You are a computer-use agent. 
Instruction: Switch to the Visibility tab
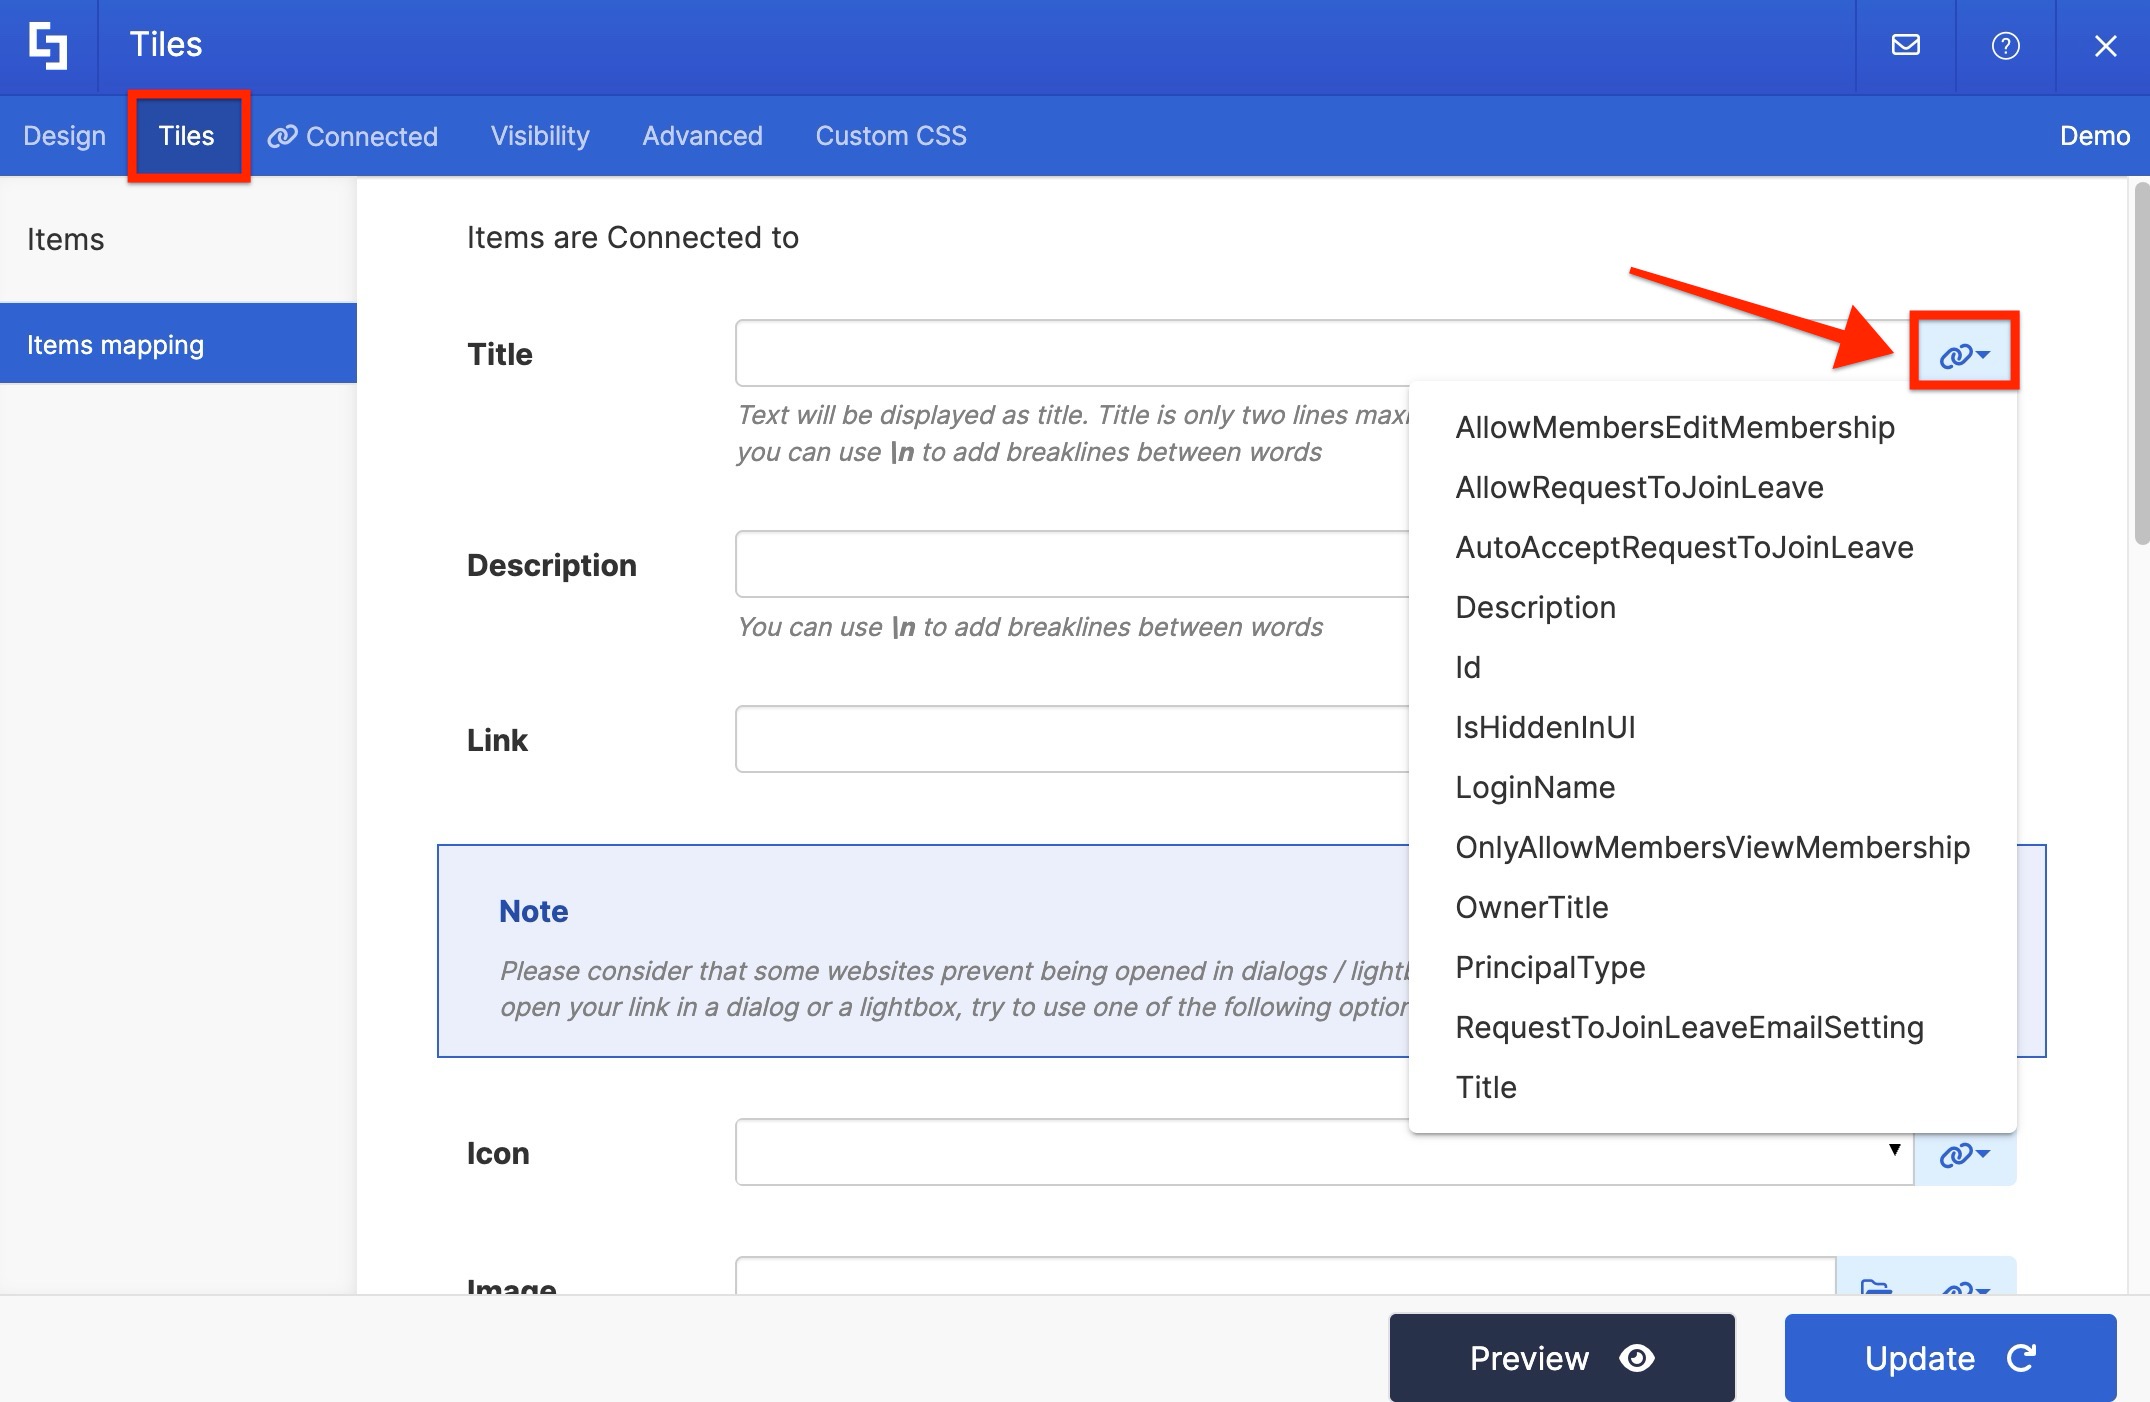tap(540, 136)
